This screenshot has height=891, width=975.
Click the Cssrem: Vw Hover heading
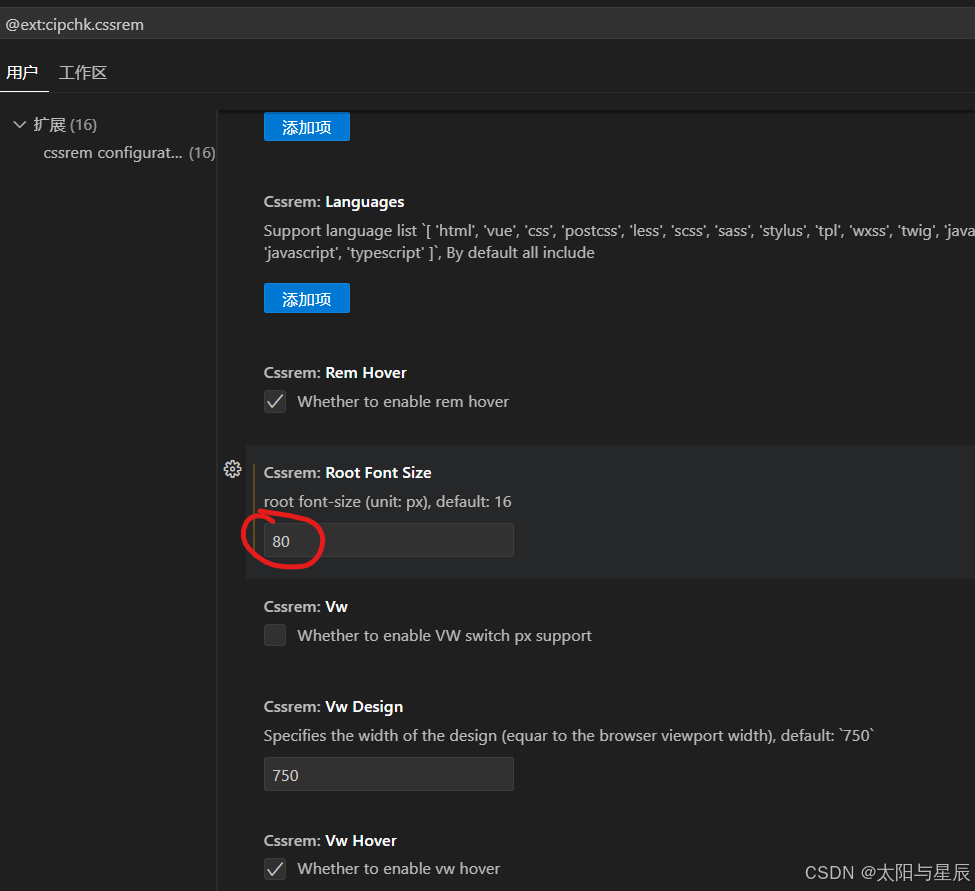pyautogui.click(x=330, y=841)
